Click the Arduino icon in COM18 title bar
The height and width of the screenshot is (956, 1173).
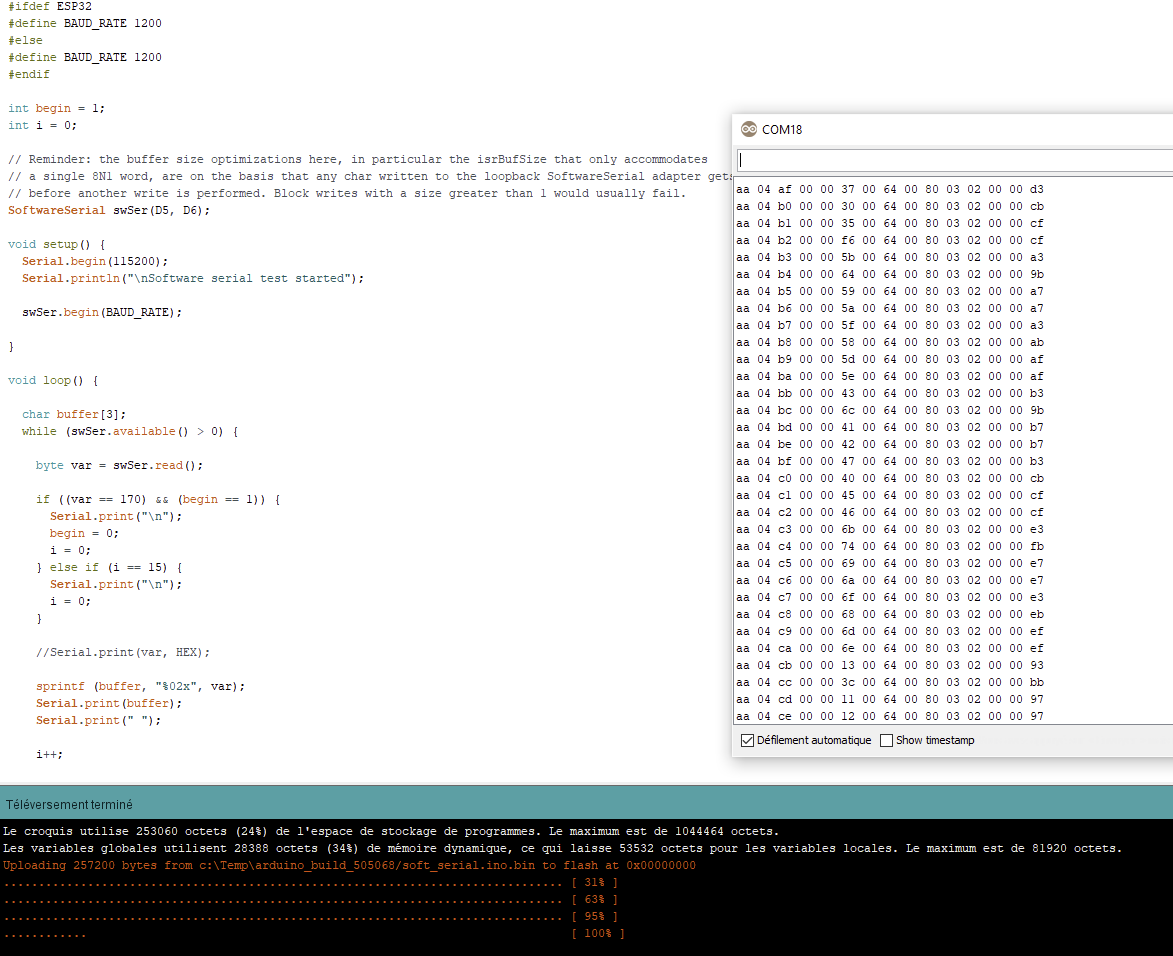[748, 129]
